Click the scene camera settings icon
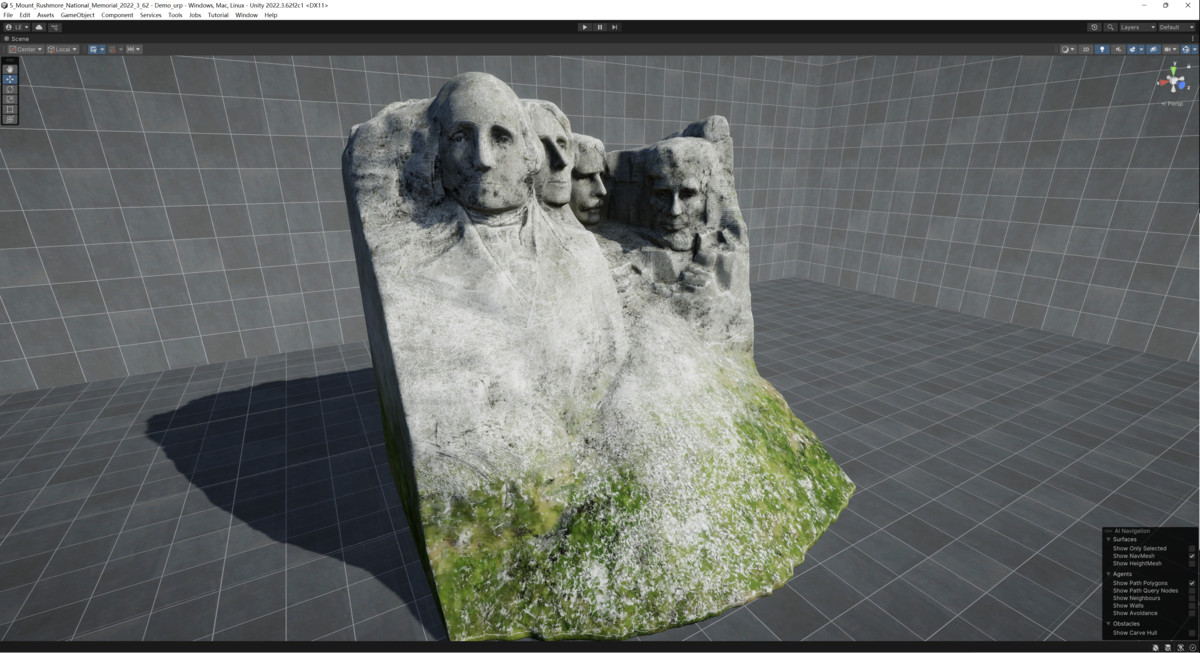 (1168, 49)
